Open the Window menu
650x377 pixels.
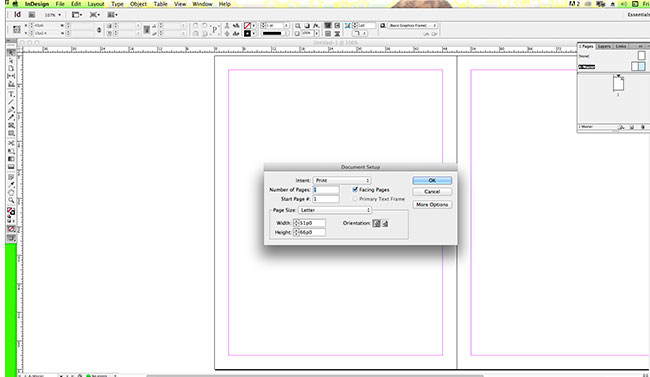(202, 4)
